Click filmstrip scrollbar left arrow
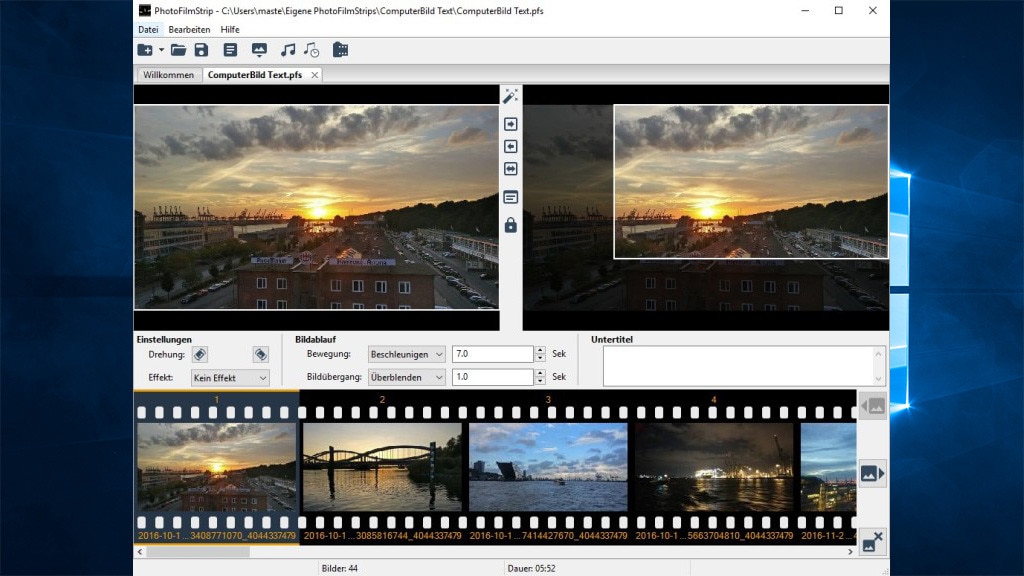 click(140, 552)
